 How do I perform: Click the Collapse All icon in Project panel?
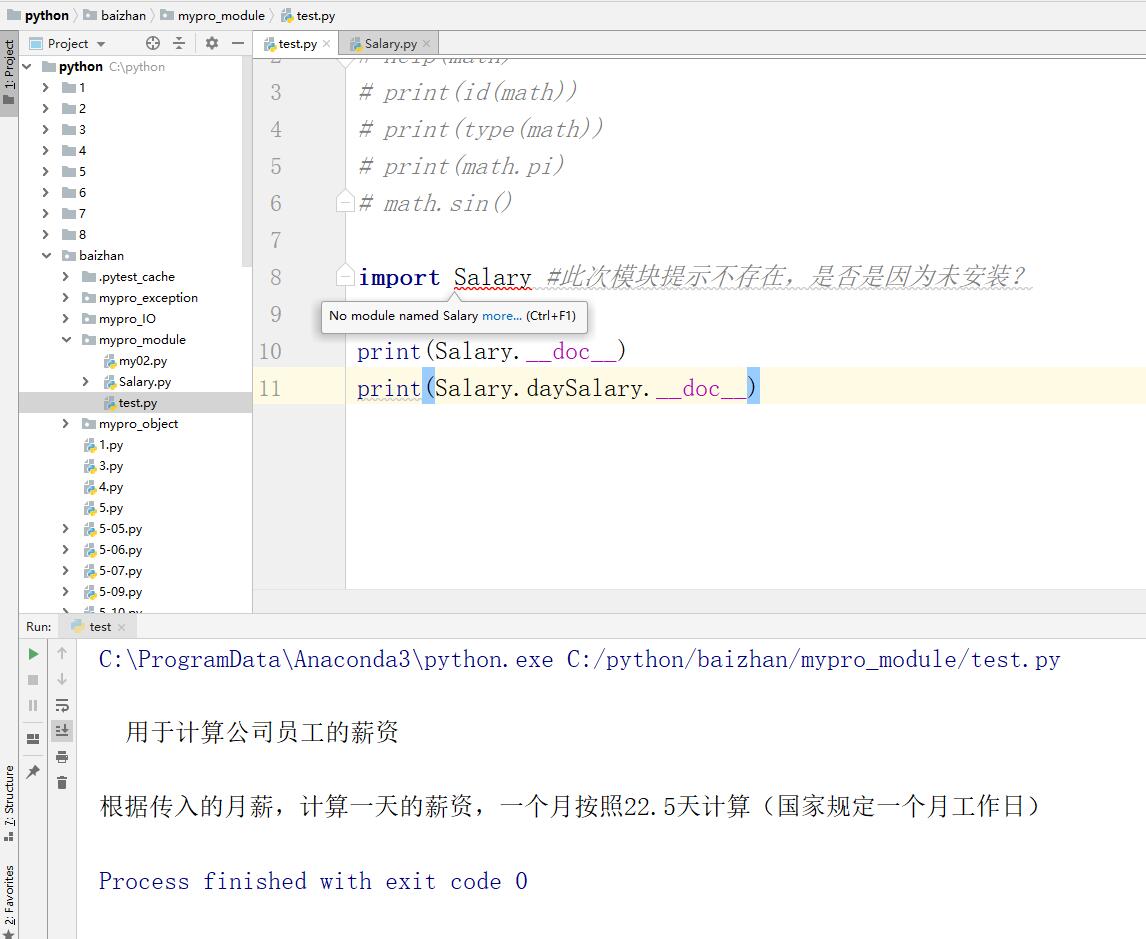point(179,44)
